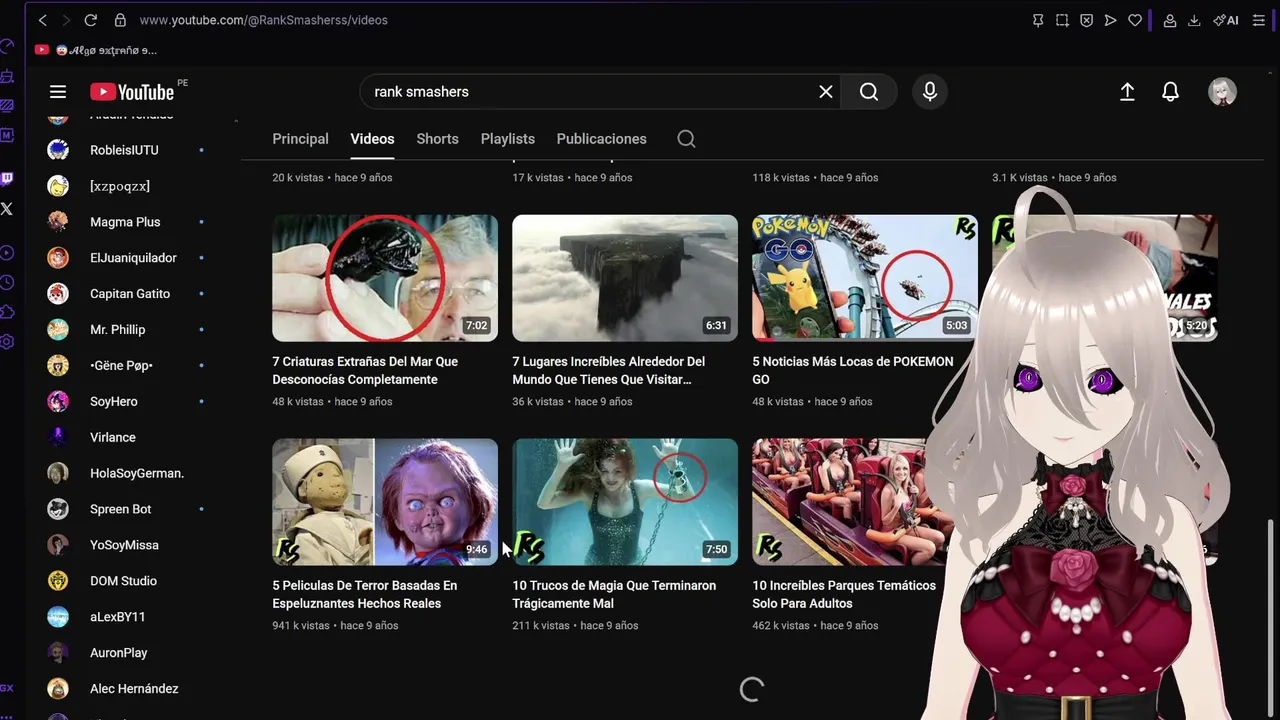This screenshot has width=1280, height=720.
Task: Play '7 Lugares Increíbles' floating island thumbnail
Action: [625, 278]
